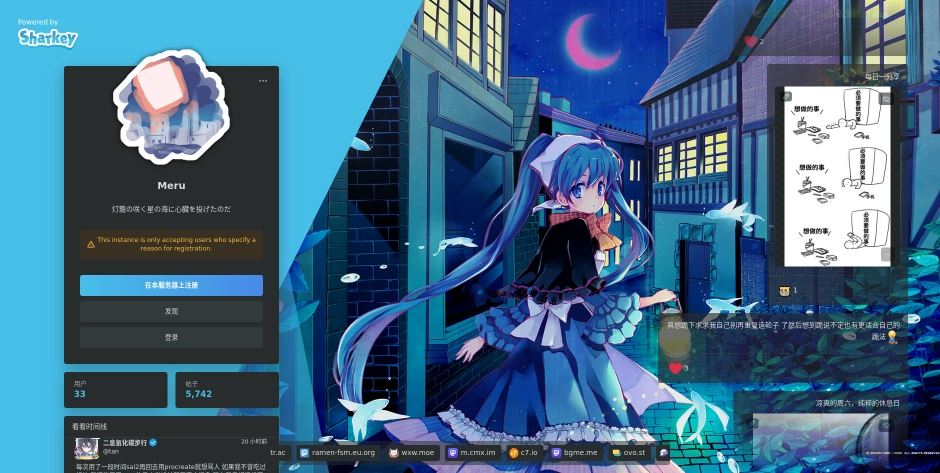Open the m.cmx.im instance chip
Image resolution: width=940 pixels, height=473 pixels.
(x=472, y=453)
